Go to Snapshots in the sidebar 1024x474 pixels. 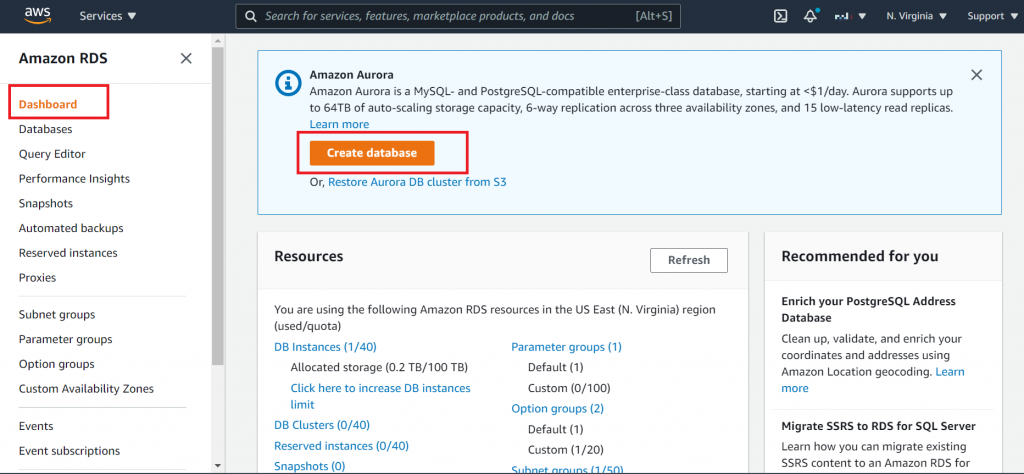coord(46,203)
